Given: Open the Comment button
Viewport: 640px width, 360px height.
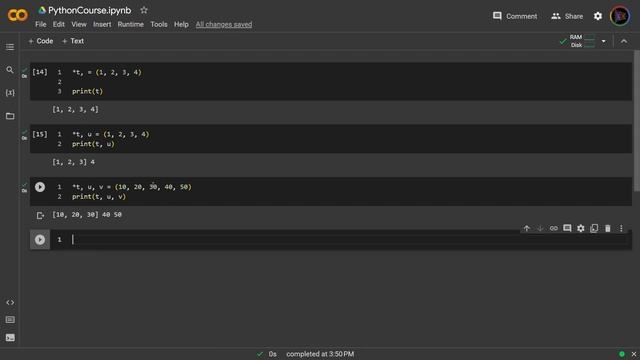Looking at the screenshot, I should (515, 16).
